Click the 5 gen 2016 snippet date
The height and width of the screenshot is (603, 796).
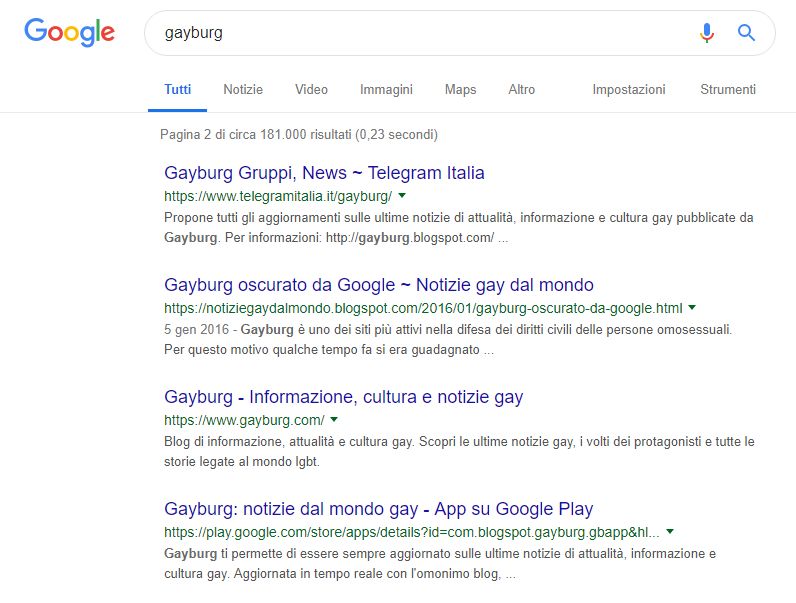(x=196, y=330)
